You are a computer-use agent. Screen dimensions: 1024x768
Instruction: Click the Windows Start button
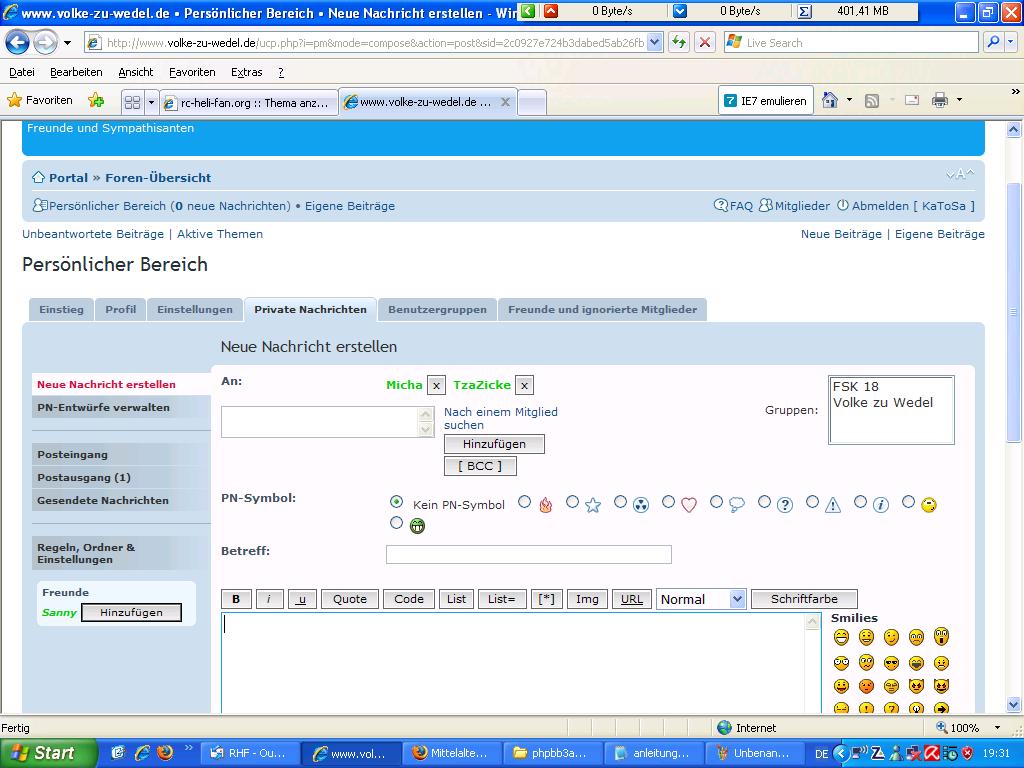point(48,753)
